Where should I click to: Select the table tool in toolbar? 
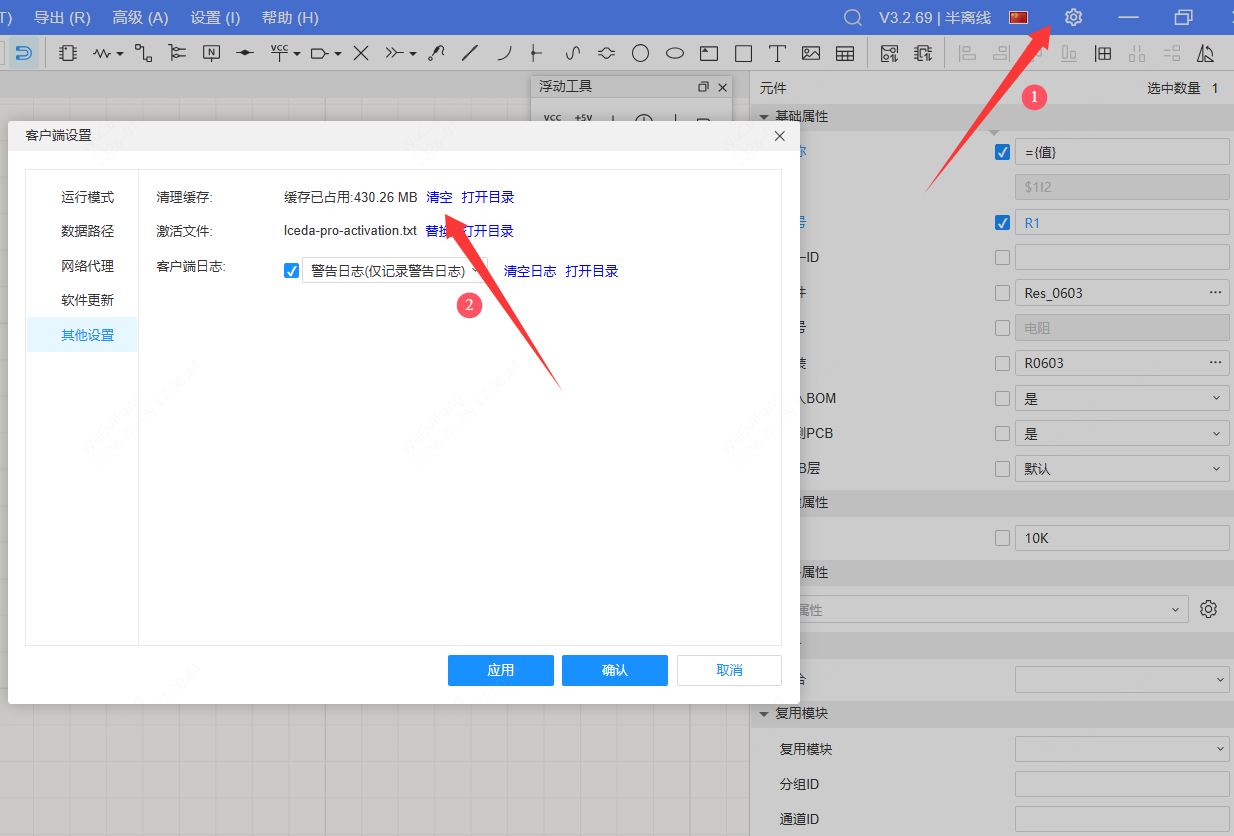pyautogui.click(x=845, y=53)
